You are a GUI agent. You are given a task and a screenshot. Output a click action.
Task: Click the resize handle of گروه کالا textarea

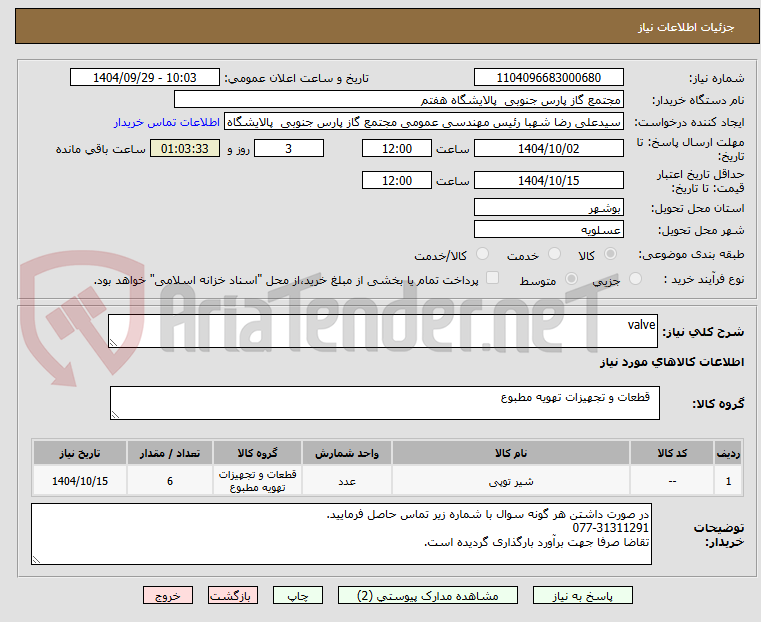tap(115, 414)
